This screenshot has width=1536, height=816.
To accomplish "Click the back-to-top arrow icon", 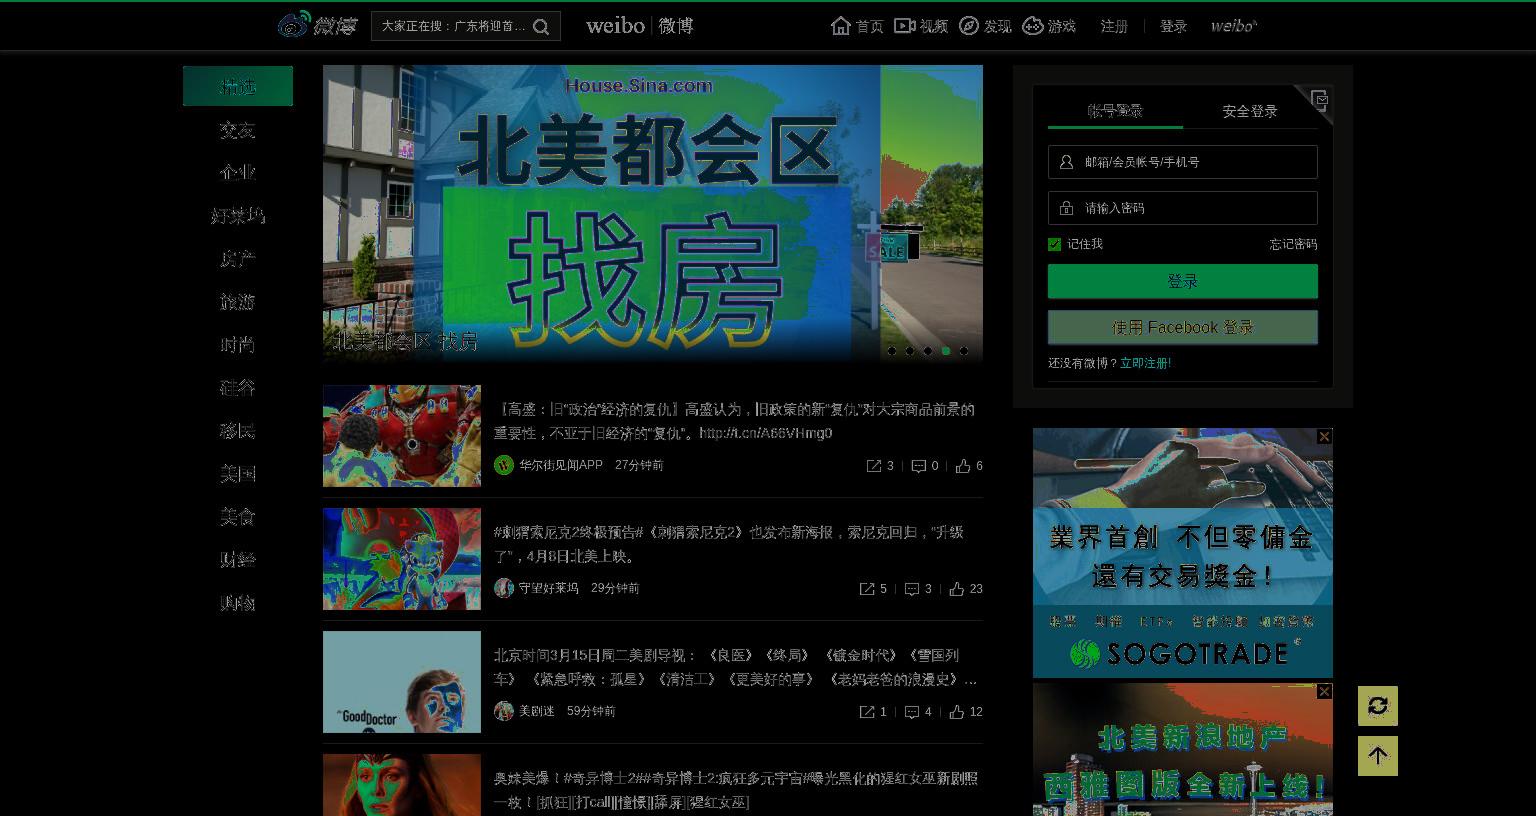I will pos(1378,756).
